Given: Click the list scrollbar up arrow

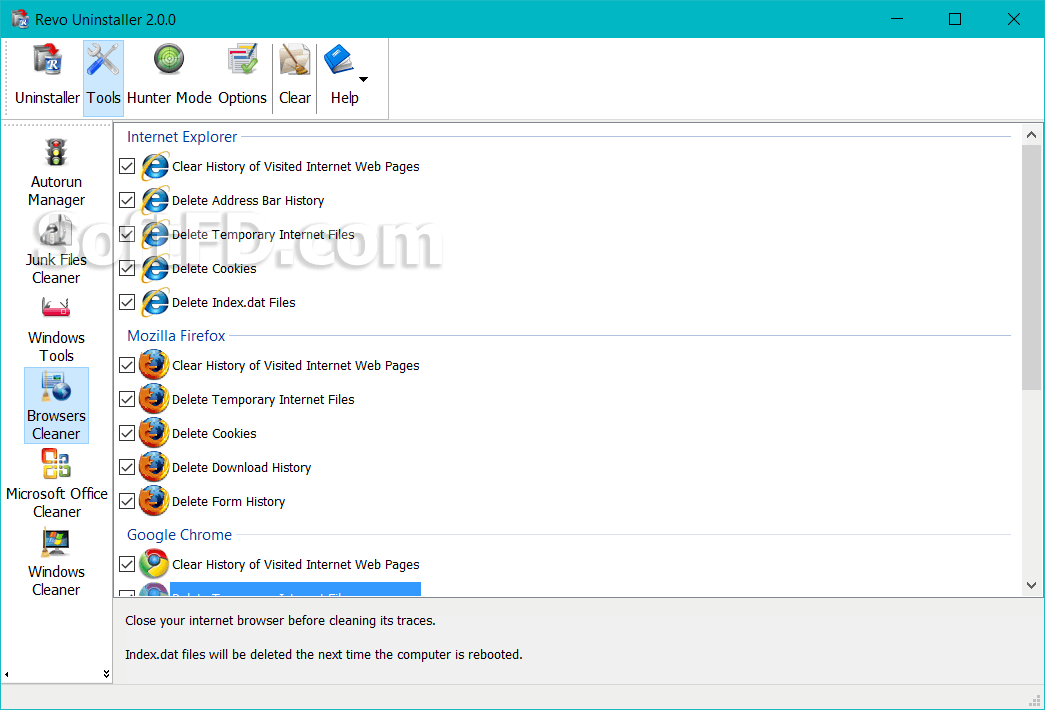Looking at the screenshot, I should [1031, 135].
